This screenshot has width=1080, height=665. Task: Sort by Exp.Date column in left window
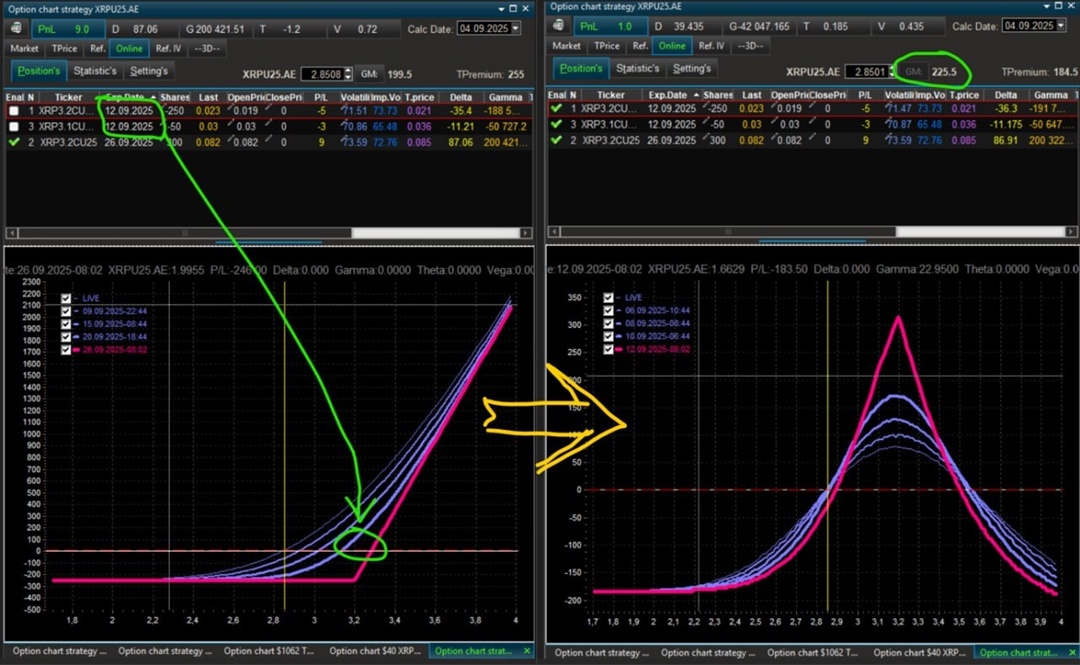[x=129, y=97]
